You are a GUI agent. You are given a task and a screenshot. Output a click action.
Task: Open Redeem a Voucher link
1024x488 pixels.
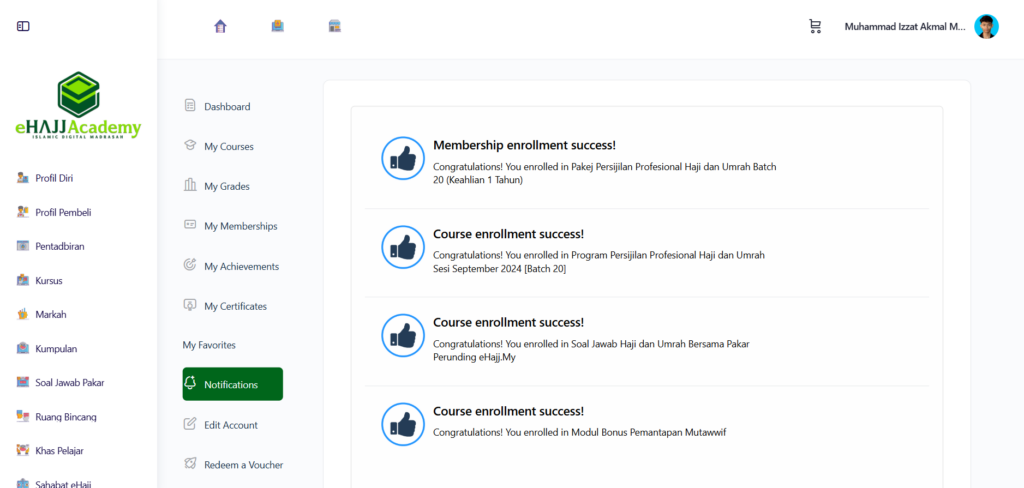[243, 464]
